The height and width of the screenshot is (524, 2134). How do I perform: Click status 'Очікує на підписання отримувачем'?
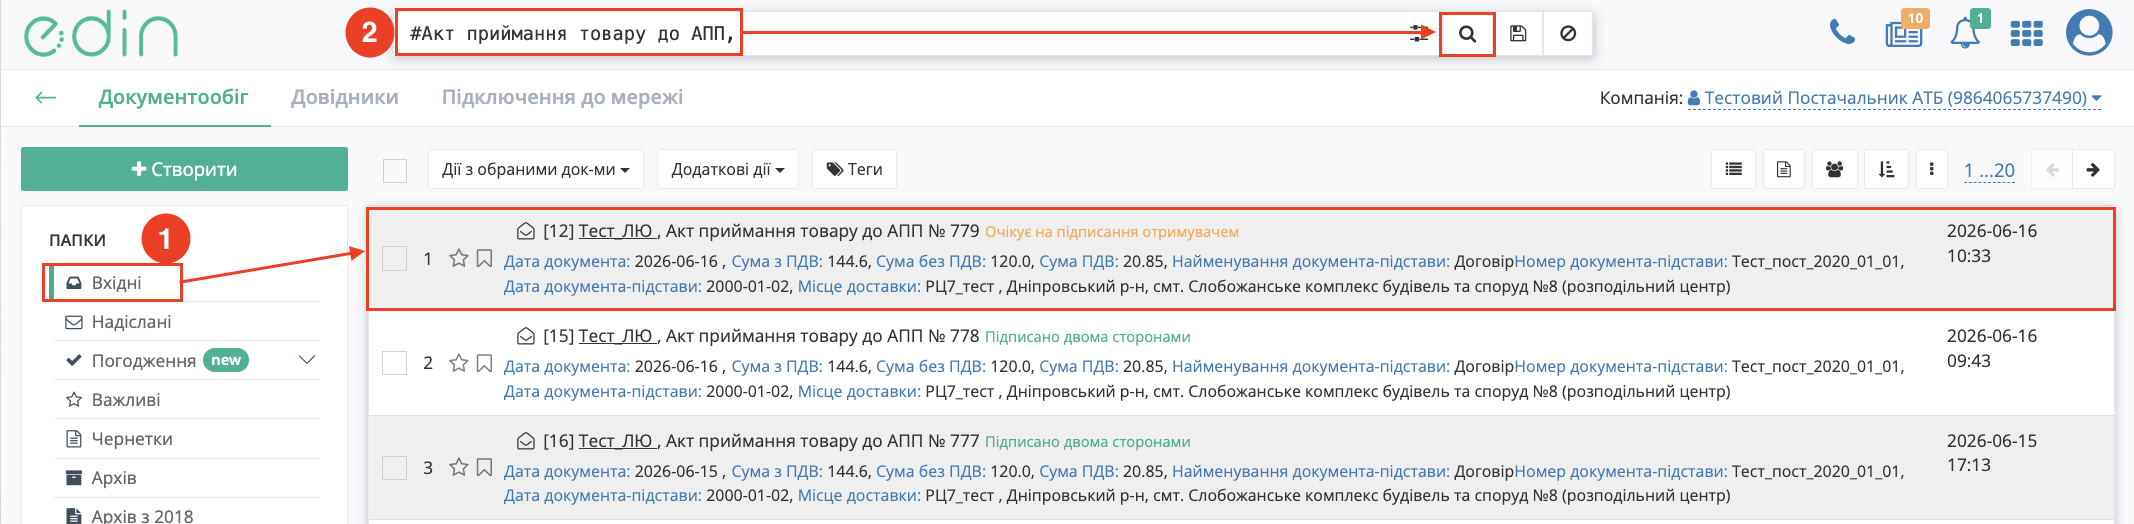[1112, 232]
